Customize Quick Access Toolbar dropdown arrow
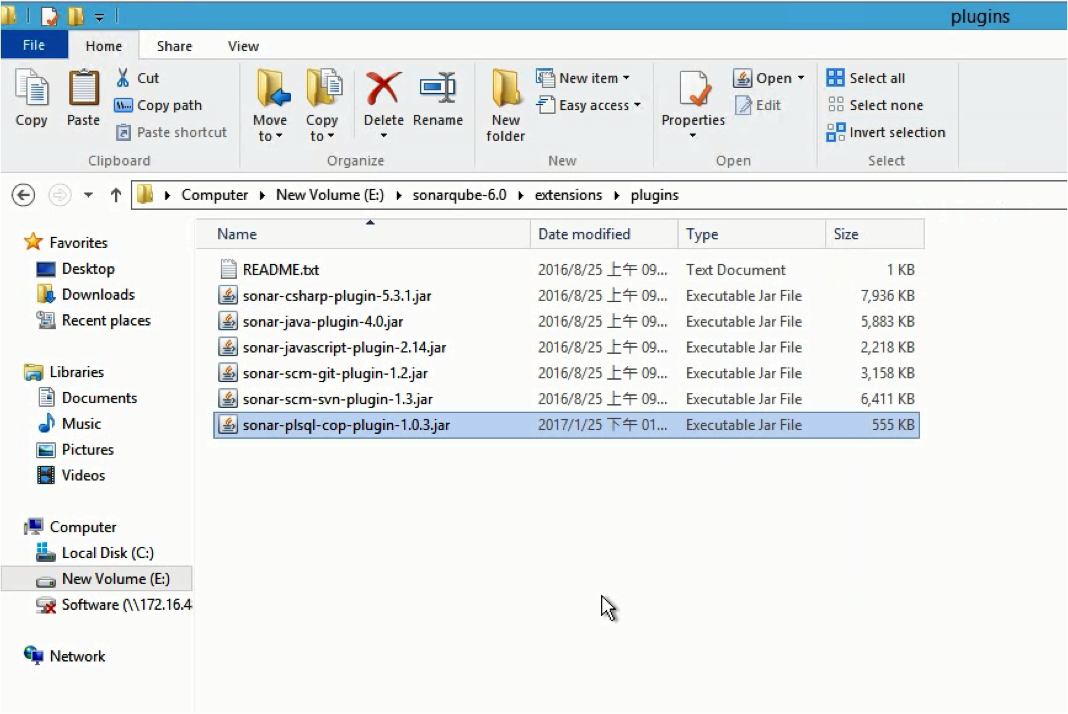The height and width of the screenshot is (714, 1068). pyautogui.click(x=99, y=17)
